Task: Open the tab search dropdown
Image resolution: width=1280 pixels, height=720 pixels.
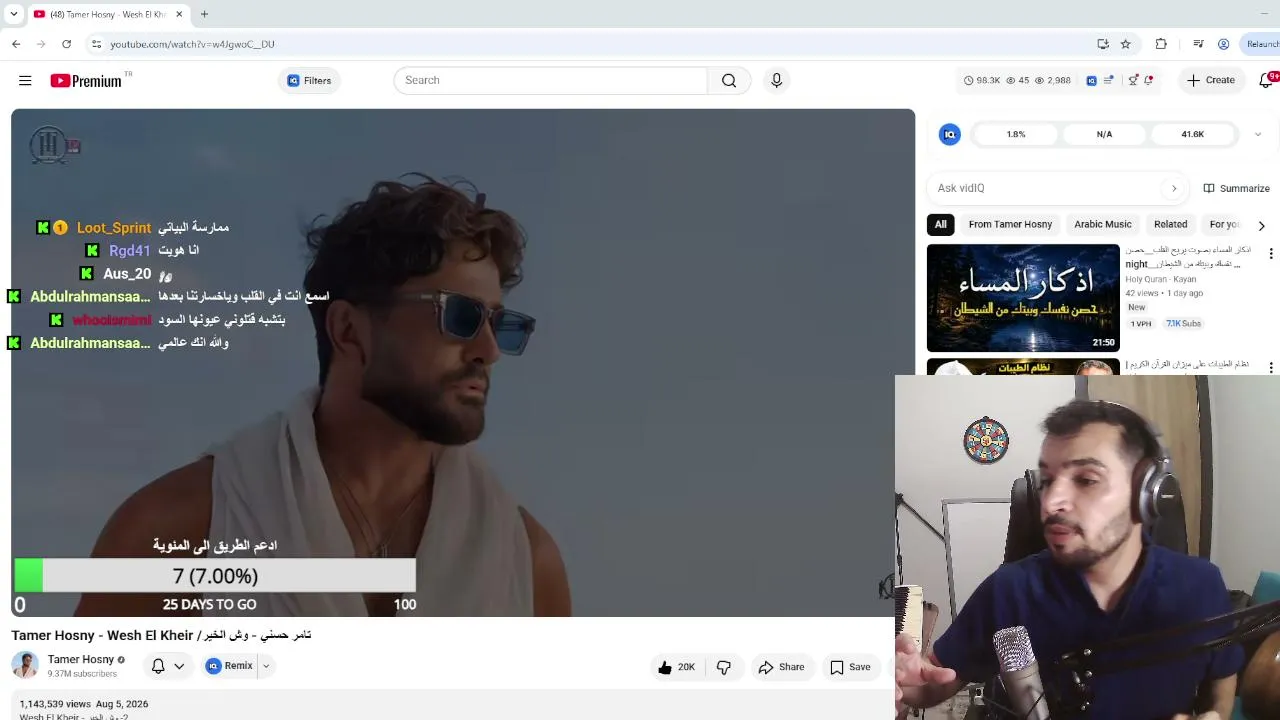Action: coord(14,14)
